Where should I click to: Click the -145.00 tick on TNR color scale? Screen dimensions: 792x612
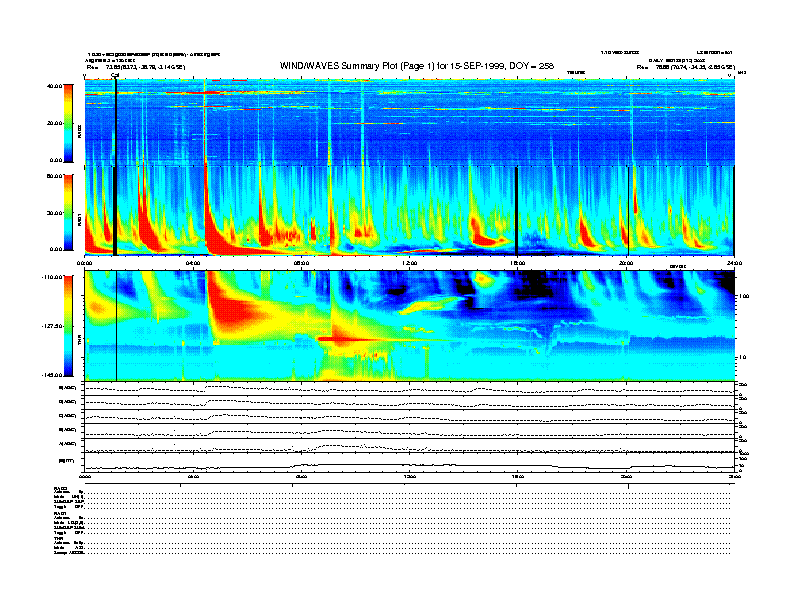tap(52, 375)
